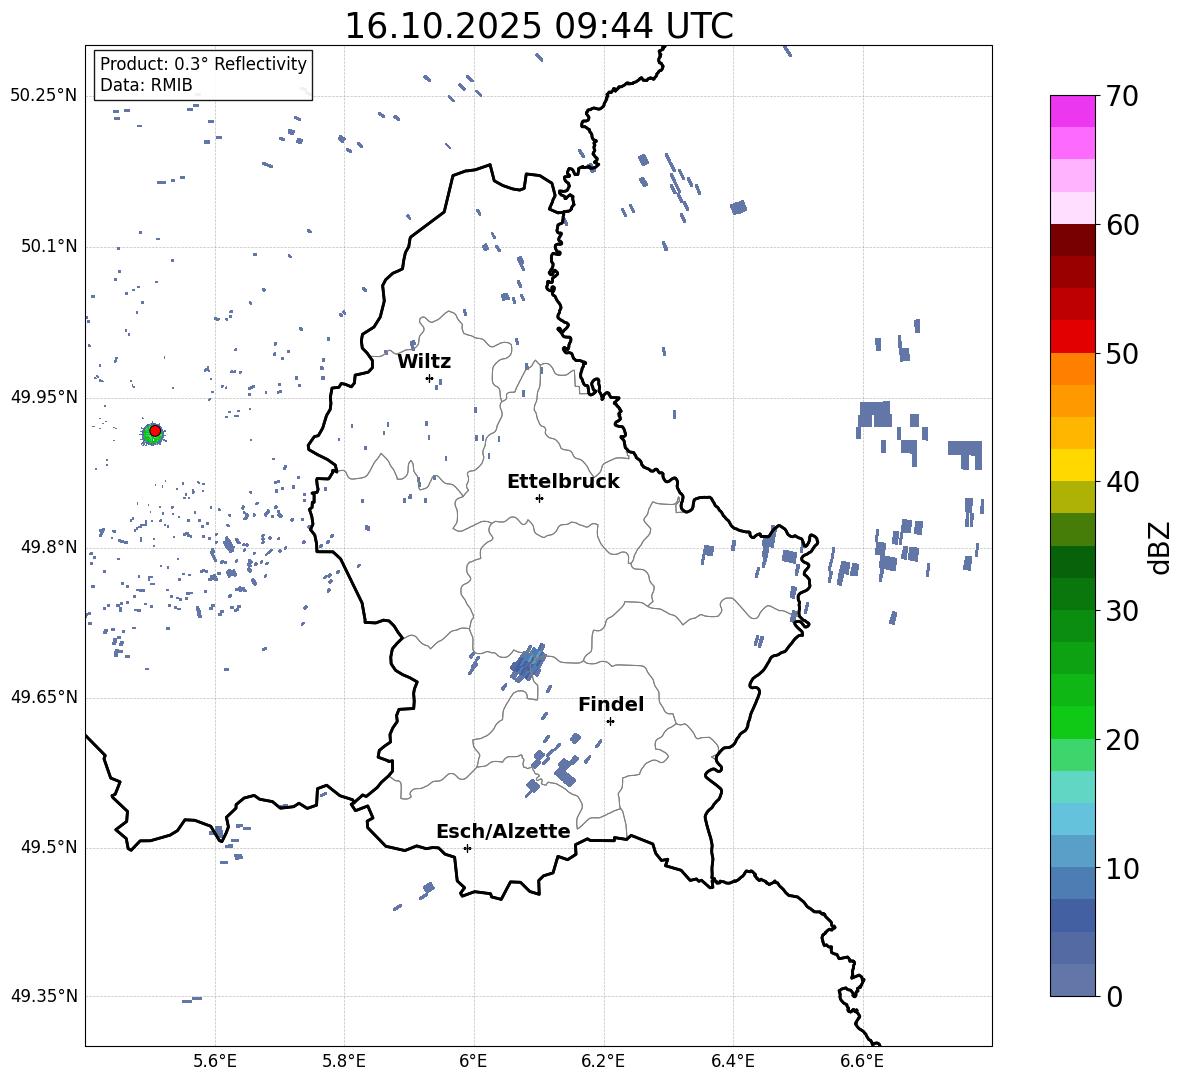This screenshot has height=1081, width=1184.
Task: Click the 40 tick on colorbar
Action: pos(1122,482)
